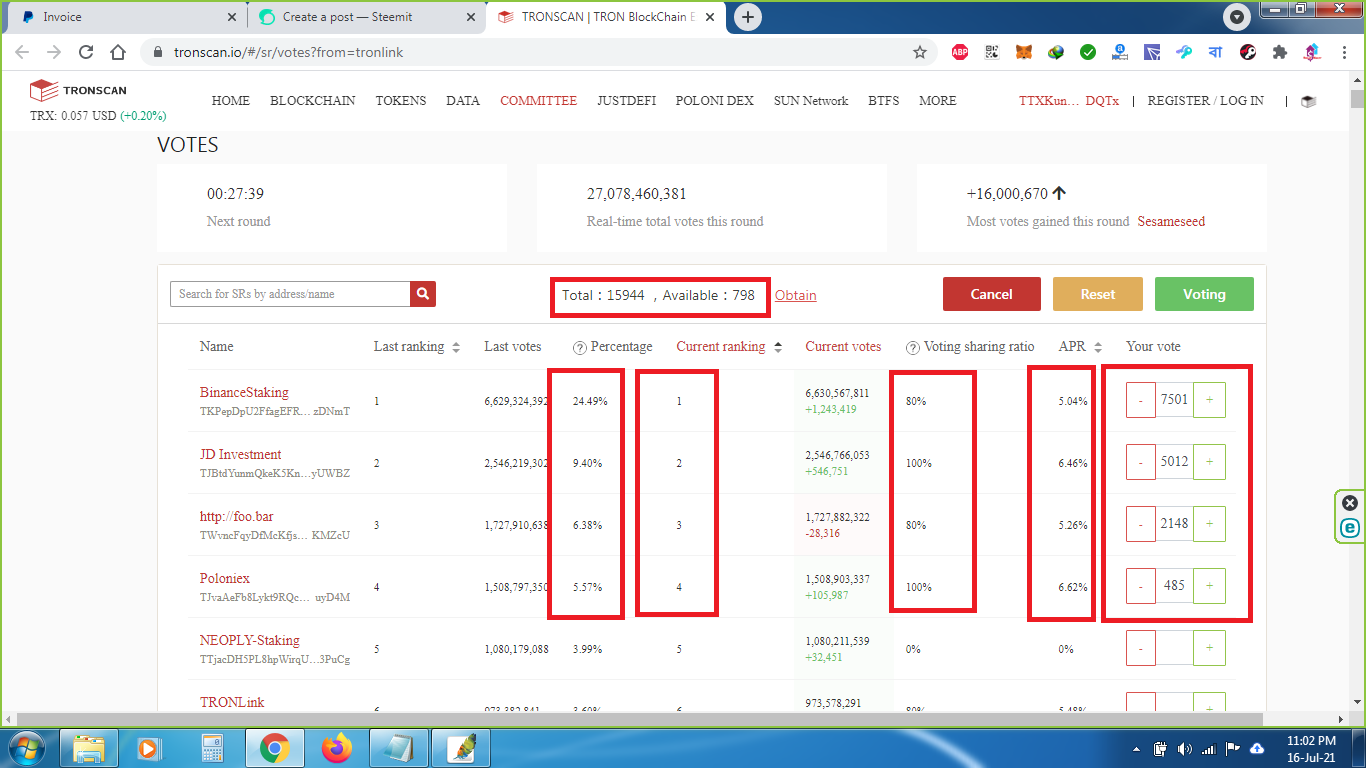Screen dimensions: 1366x768
Task: Increase http://foo.bar vote with plus button
Action: (1209, 524)
